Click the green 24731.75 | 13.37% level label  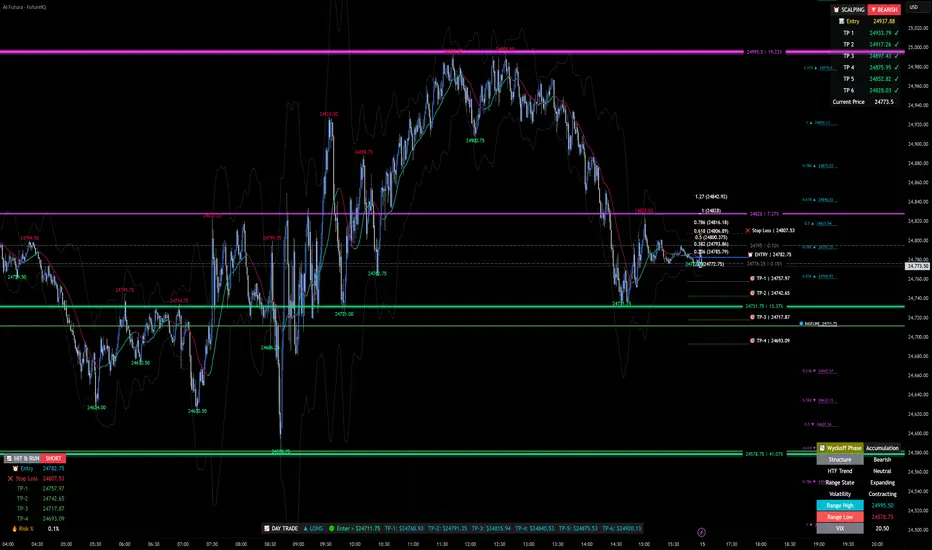764,306
